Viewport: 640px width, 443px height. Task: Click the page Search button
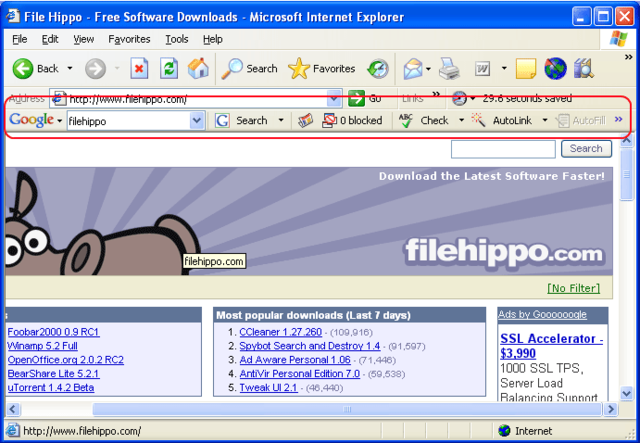click(586, 149)
